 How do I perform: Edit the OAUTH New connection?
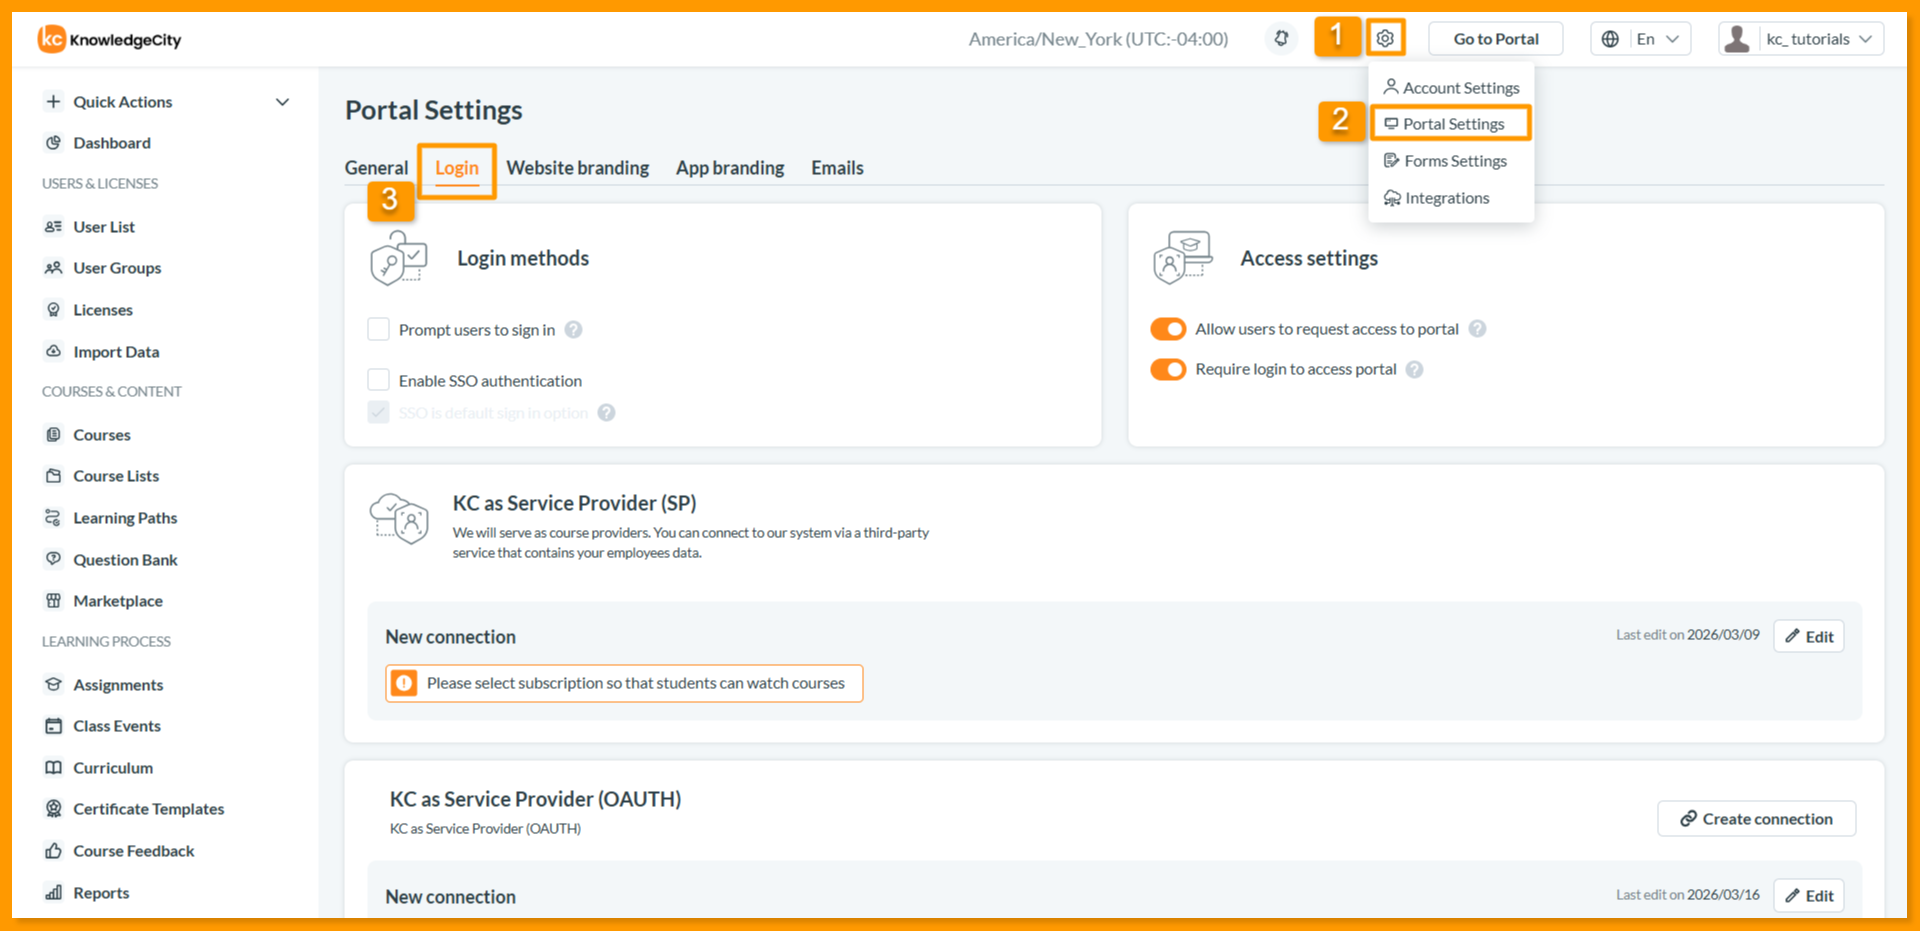1809,895
